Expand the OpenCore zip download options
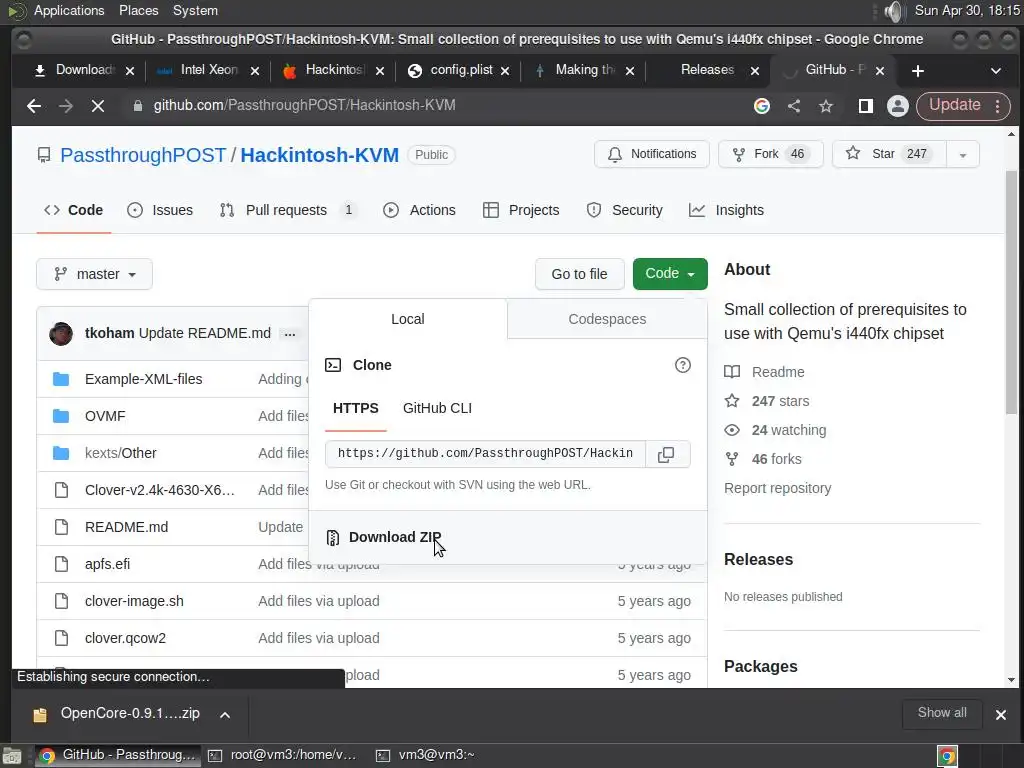The width and height of the screenshot is (1024, 768). coord(225,715)
